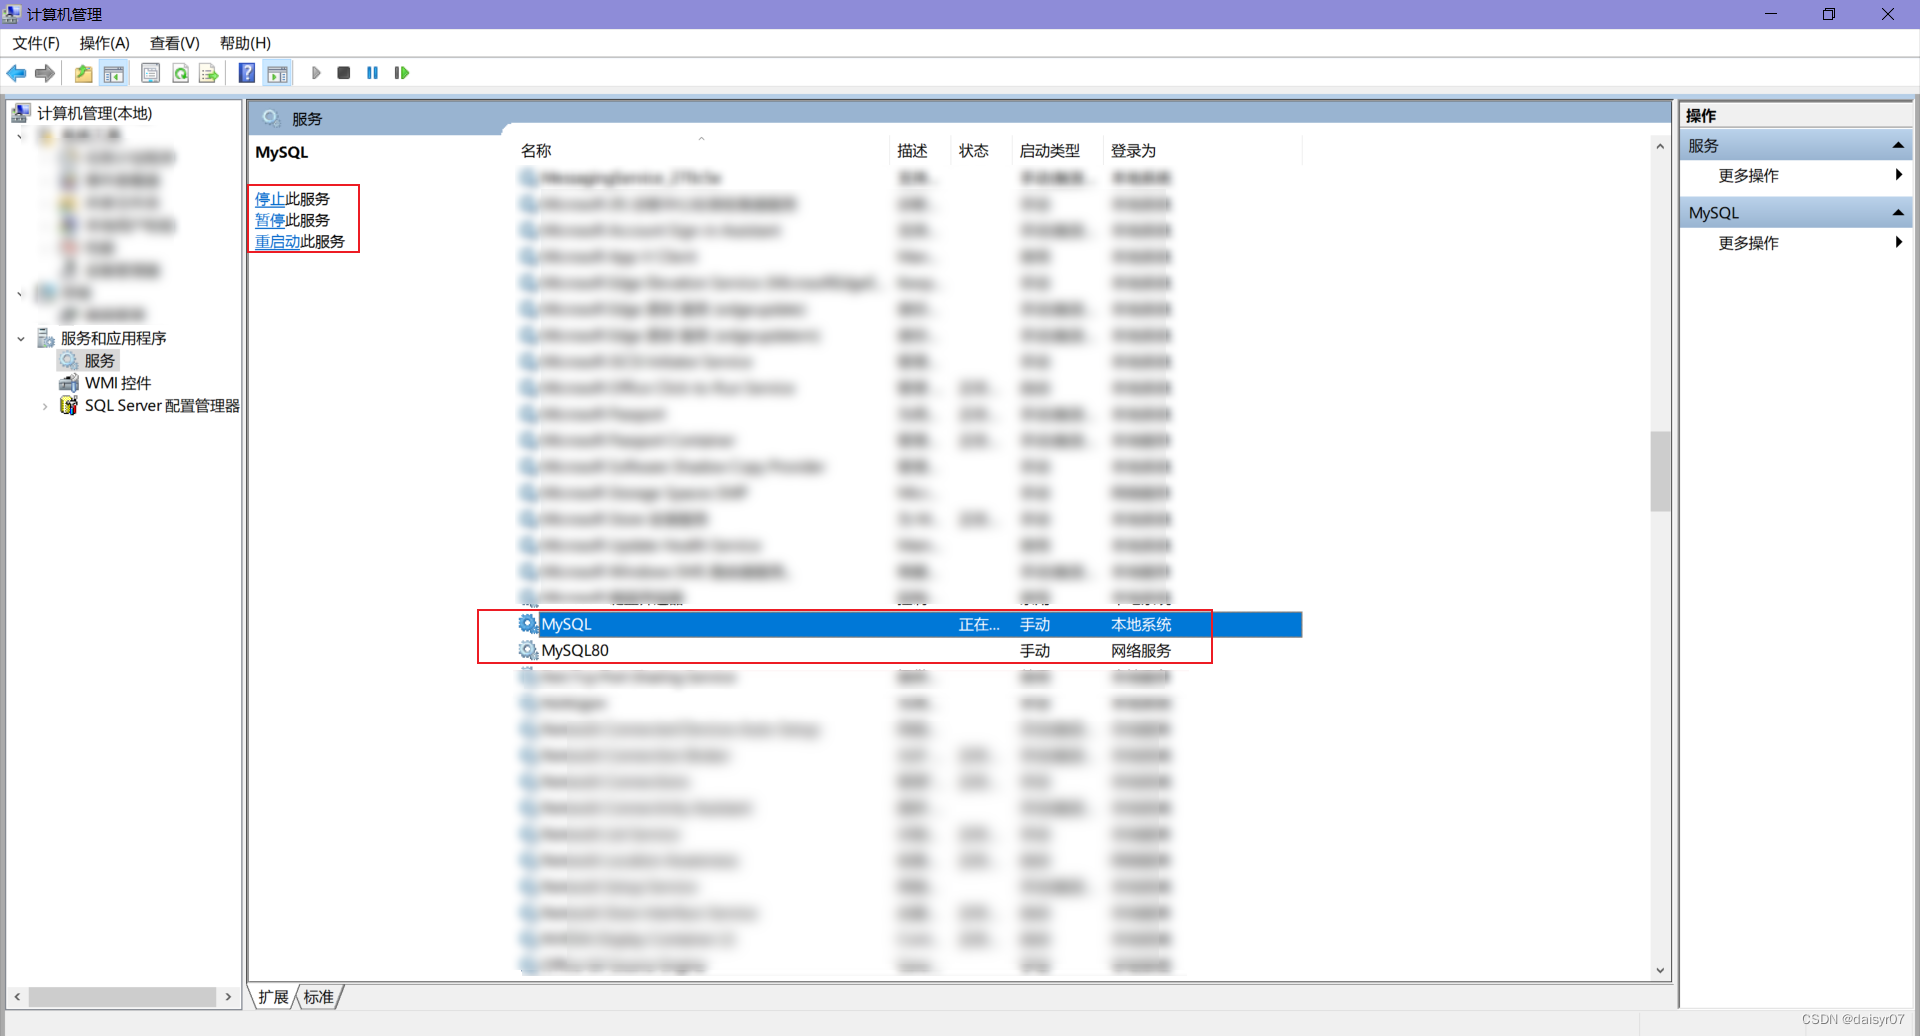Click the 暂停 service link
The width and height of the screenshot is (1920, 1036).
tap(270, 220)
